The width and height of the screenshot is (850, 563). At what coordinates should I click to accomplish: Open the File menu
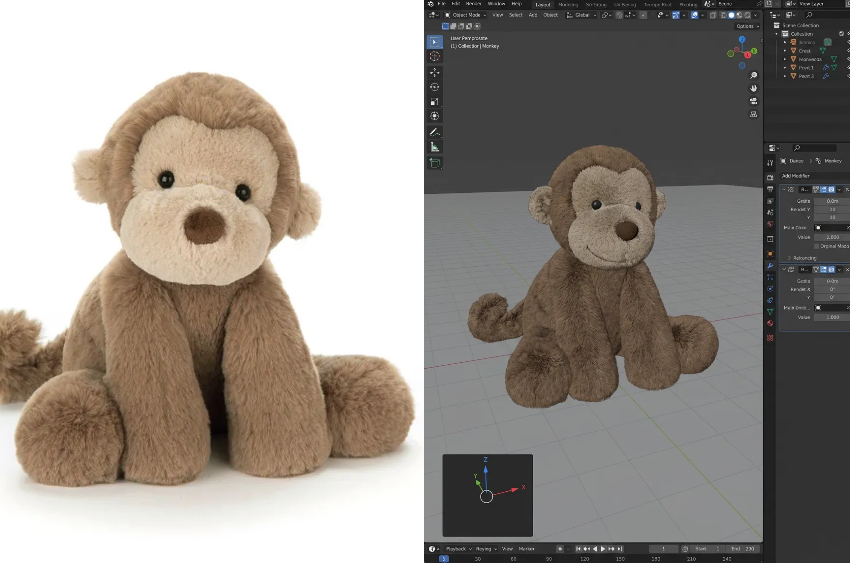(441, 4)
